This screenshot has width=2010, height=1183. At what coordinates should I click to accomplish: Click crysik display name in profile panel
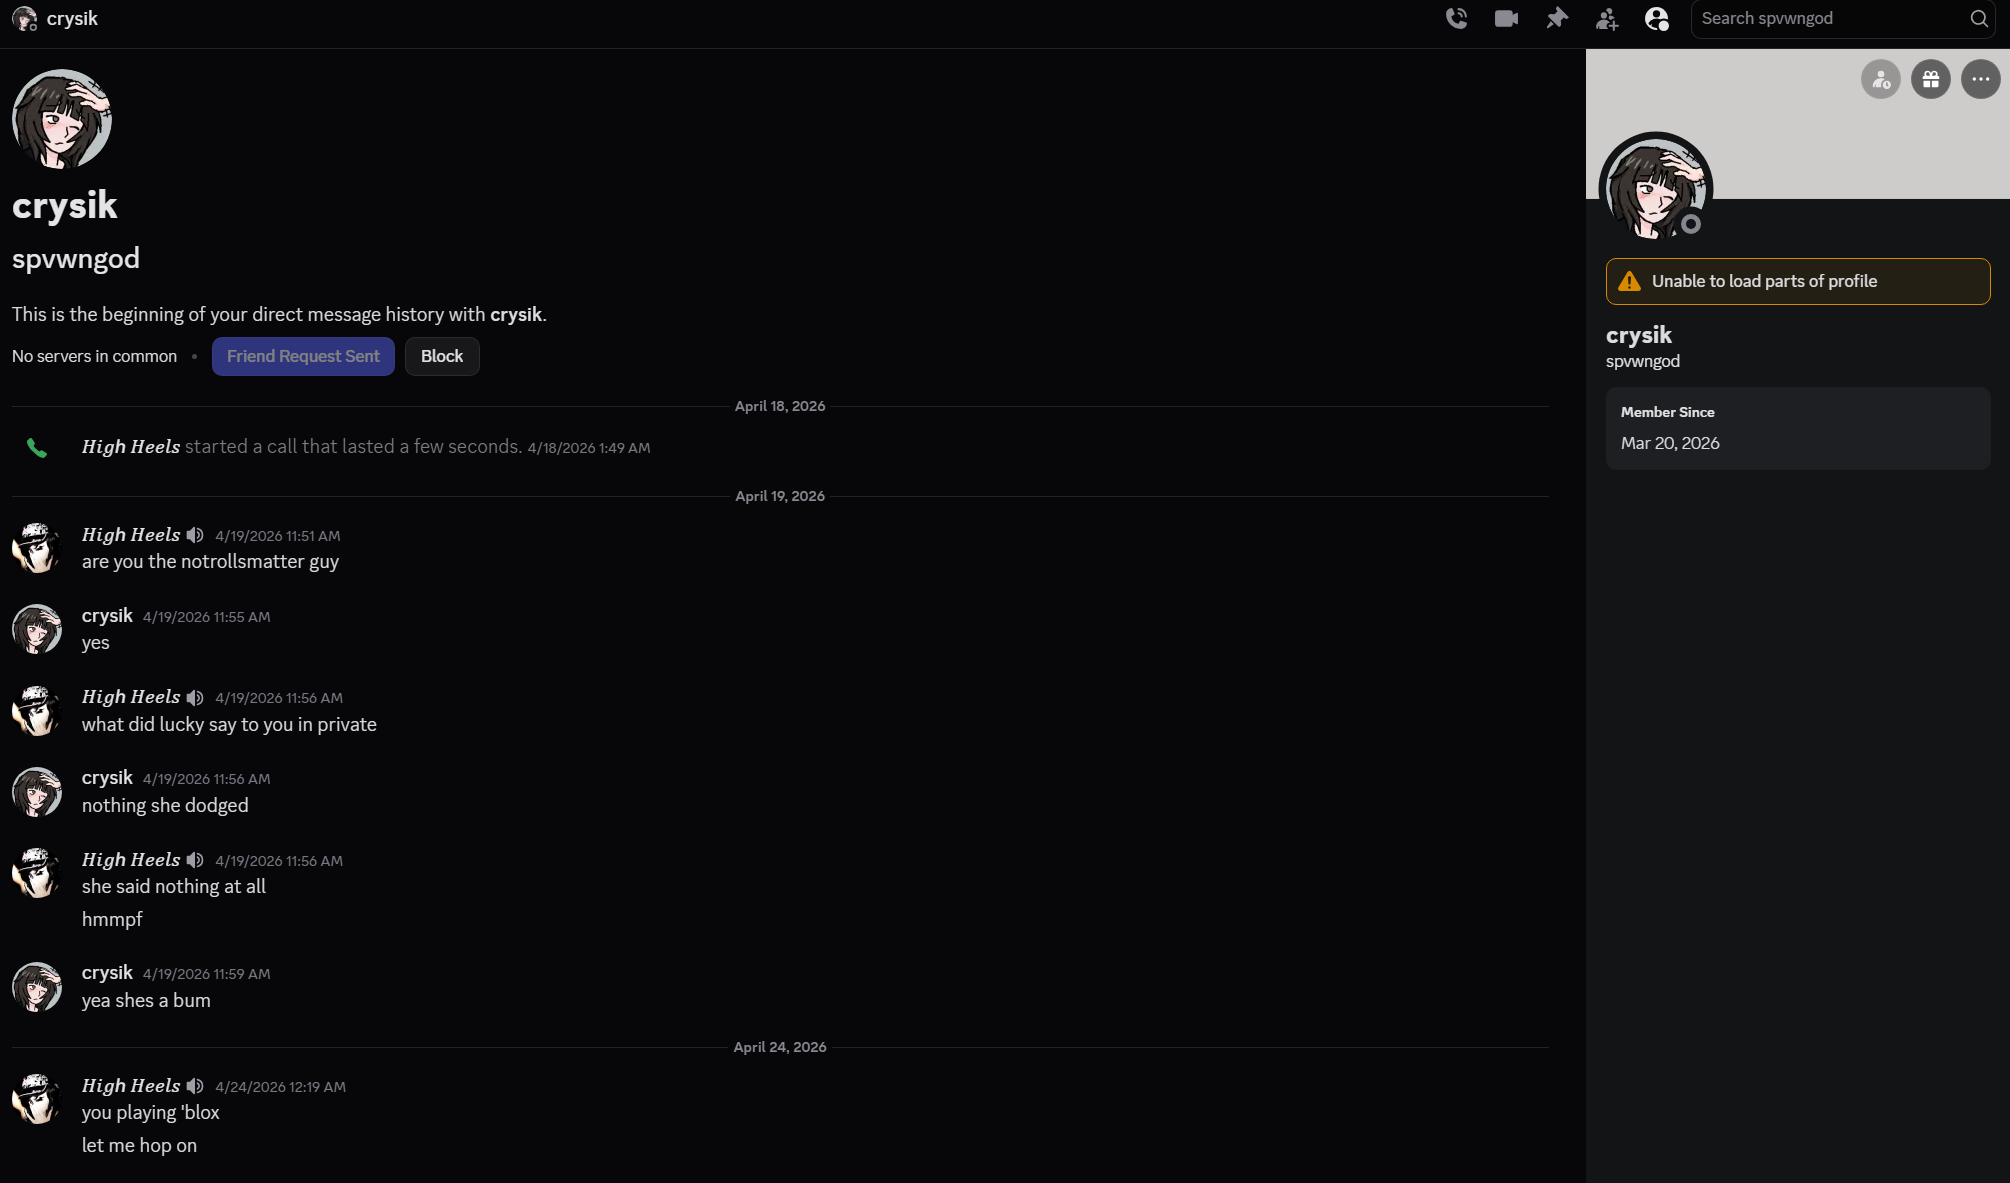(1638, 335)
